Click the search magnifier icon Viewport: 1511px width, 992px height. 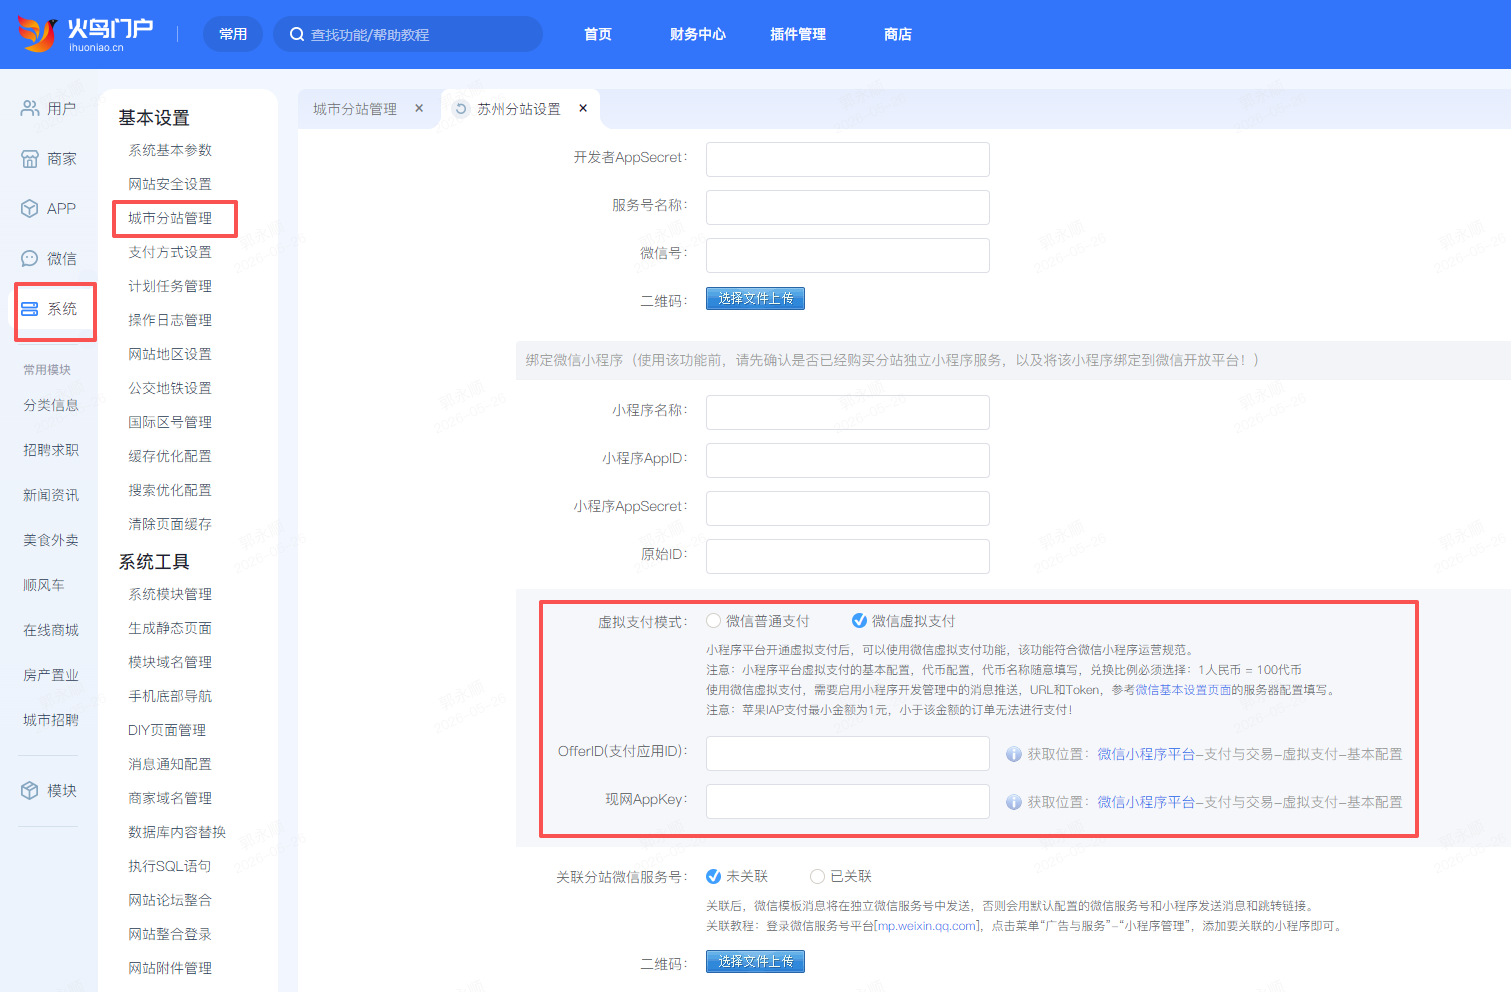click(297, 34)
